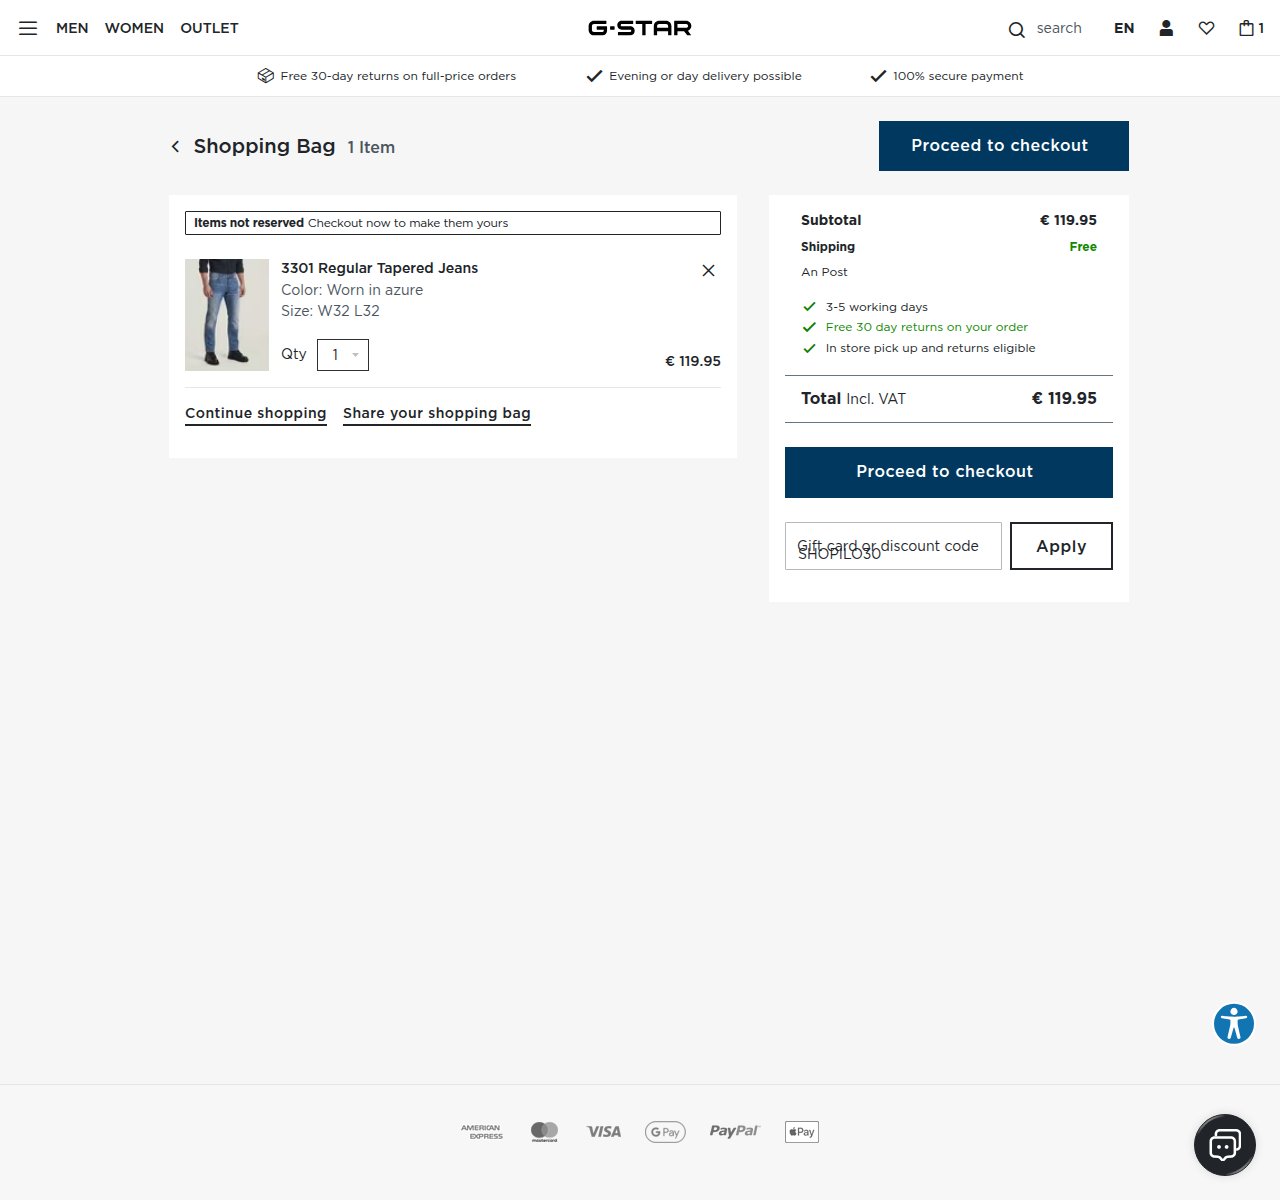Click the '3-5 working days' text
This screenshot has width=1280, height=1200.
[x=876, y=307]
